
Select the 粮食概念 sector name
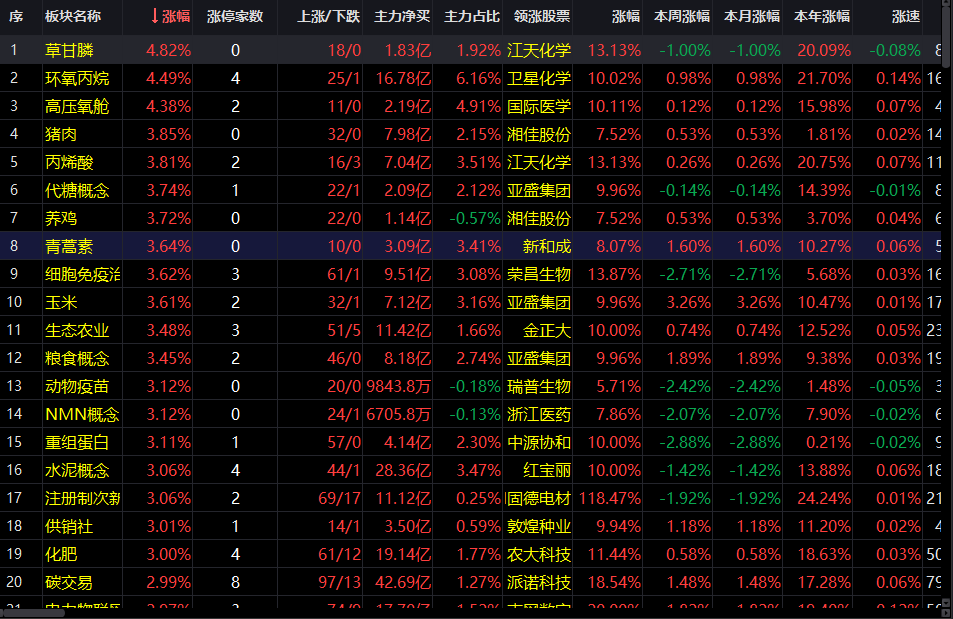click(77, 358)
